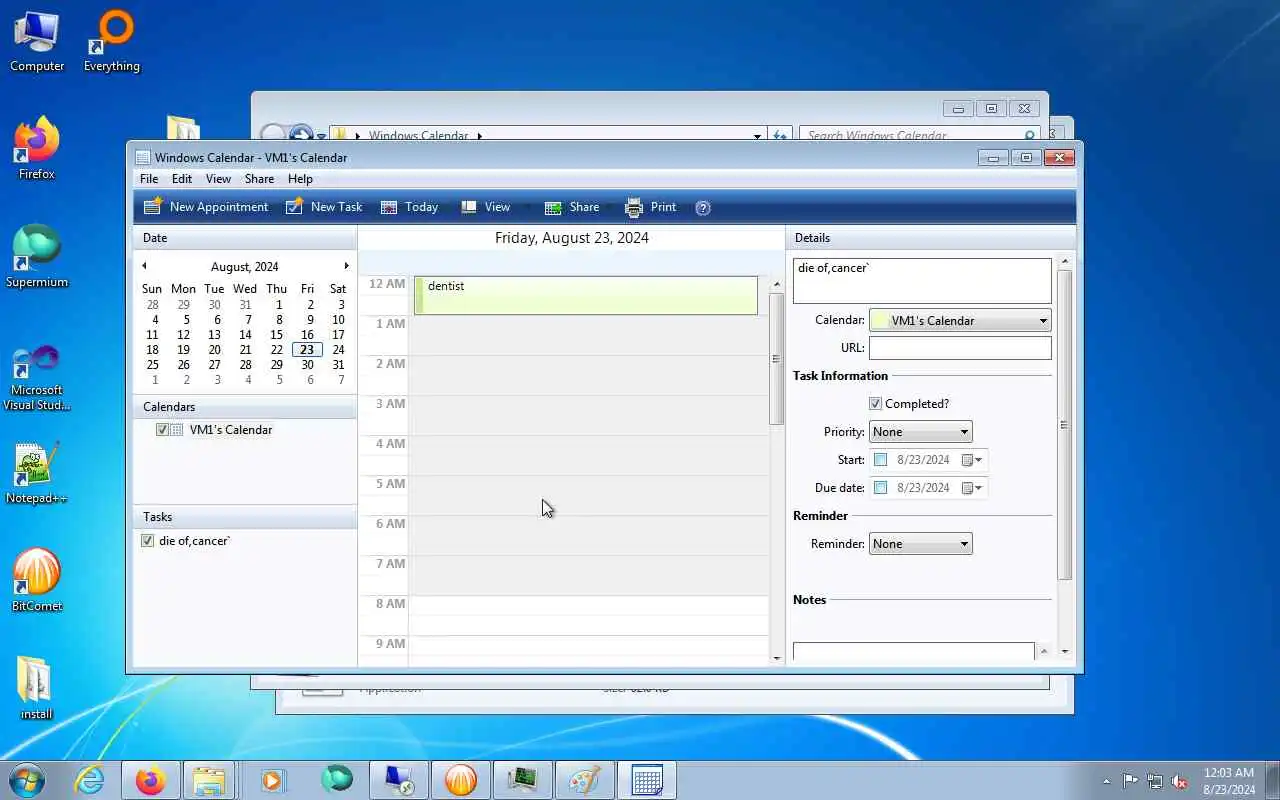The width and height of the screenshot is (1280, 800).
Task: Enable the Due date checkbox
Action: [x=880, y=488]
